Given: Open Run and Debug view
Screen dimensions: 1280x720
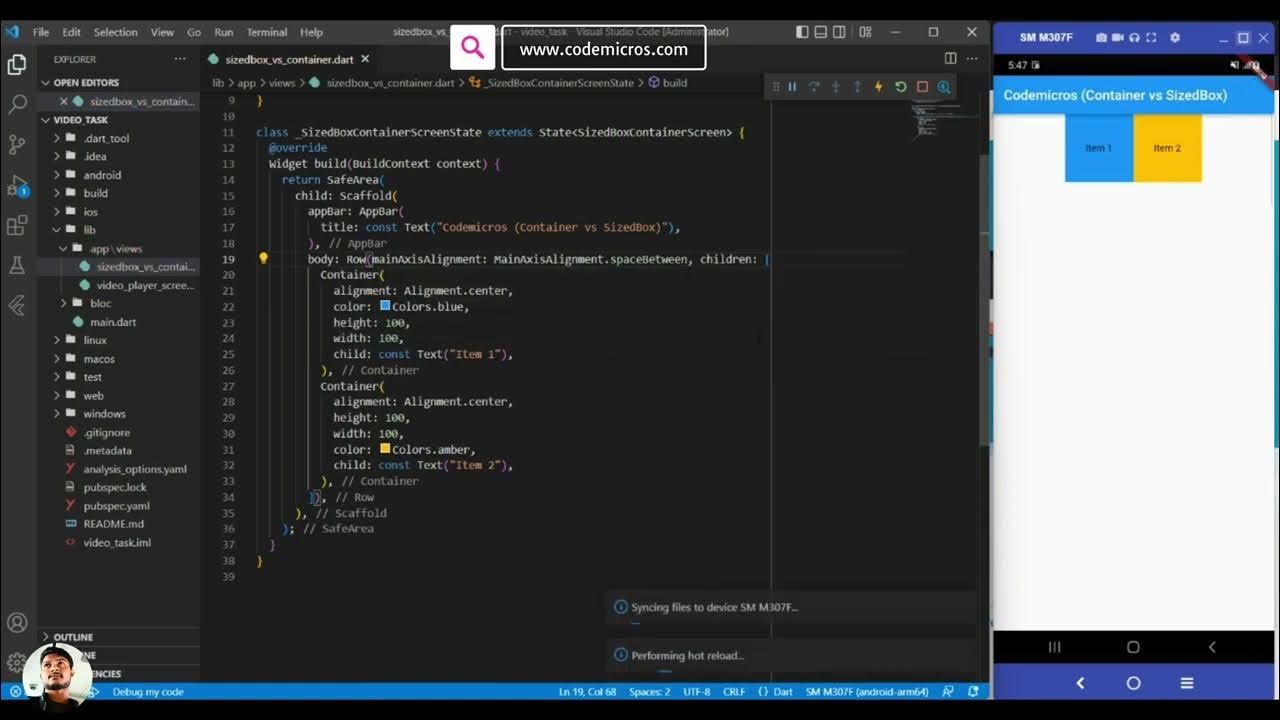Looking at the screenshot, I should click(17, 186).
